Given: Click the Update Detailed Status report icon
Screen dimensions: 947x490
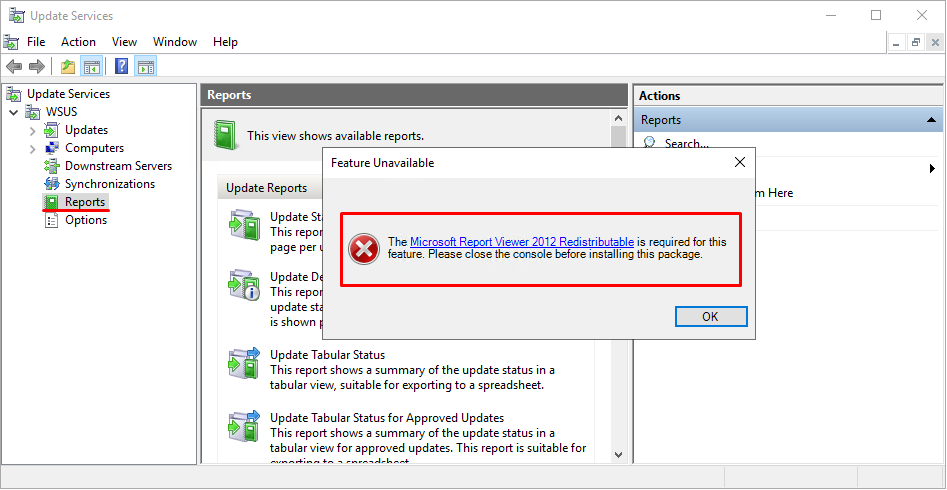Looking at the screenshot, I should pyautogui.click(x=244, y=285).
